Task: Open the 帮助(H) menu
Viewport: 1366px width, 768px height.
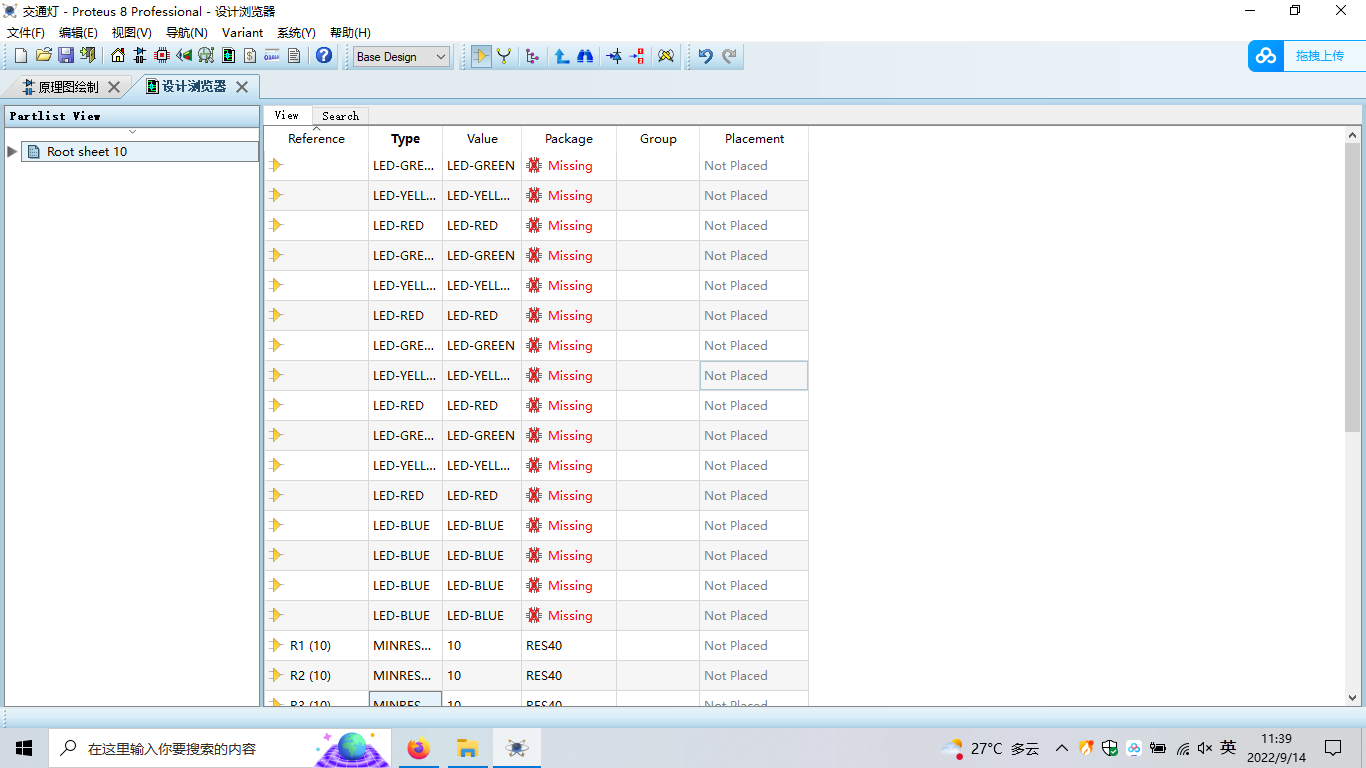Action: coord(350,32)
